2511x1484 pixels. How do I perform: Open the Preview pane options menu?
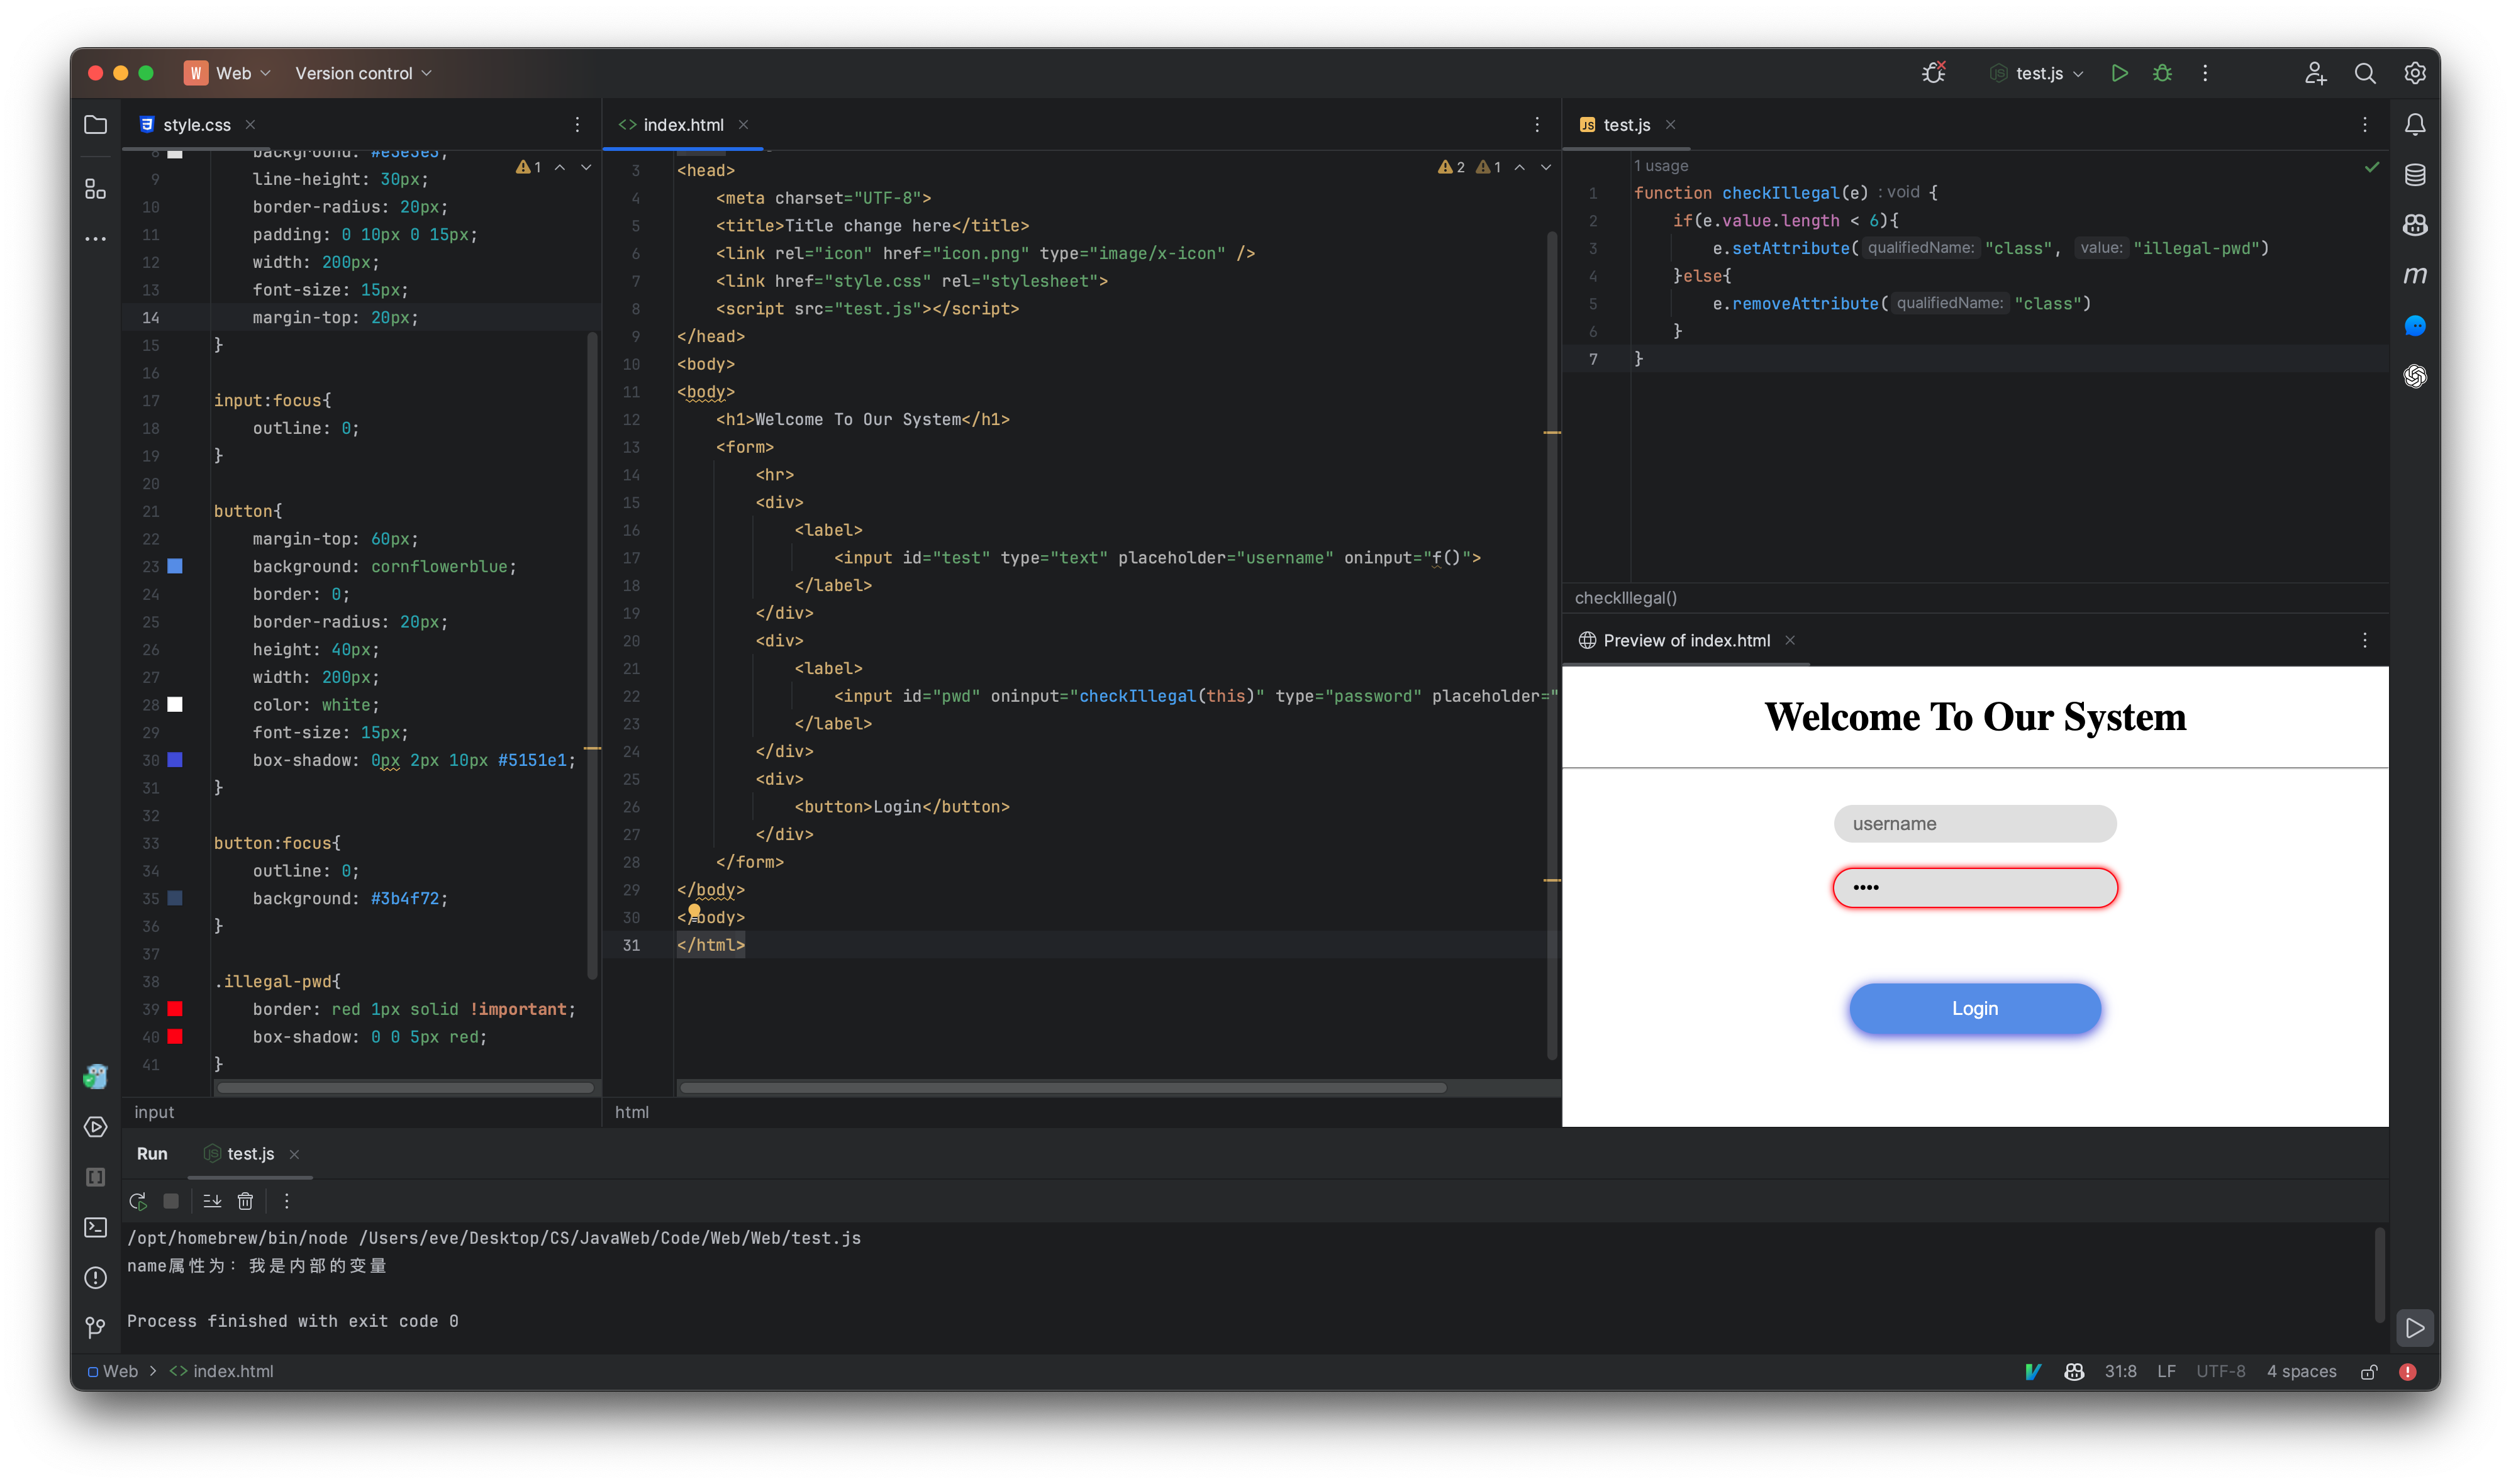coord(2365,640)
